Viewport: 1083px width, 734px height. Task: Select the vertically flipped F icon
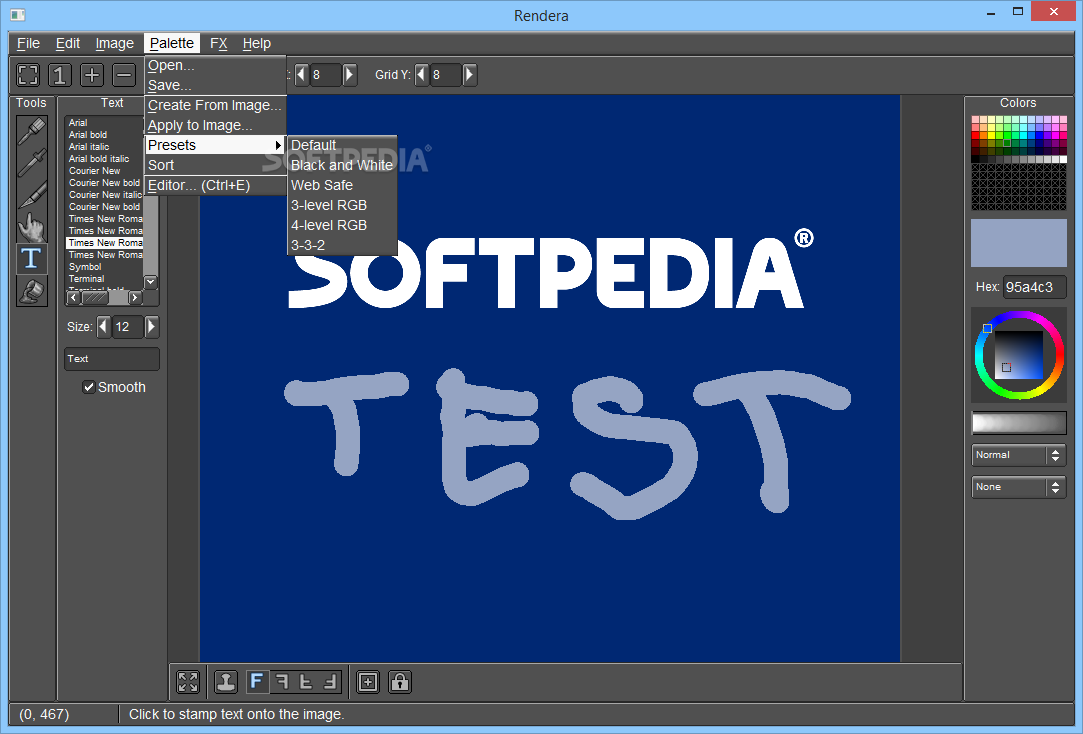pyautogui.click(x=306, y=682)
